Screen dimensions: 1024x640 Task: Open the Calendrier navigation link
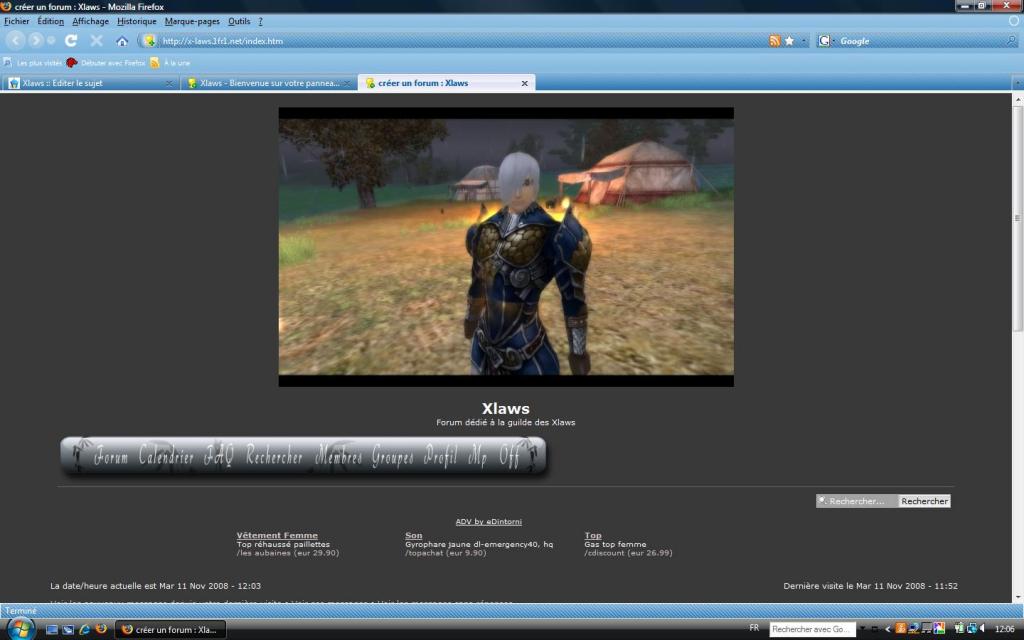[x=166, y=456]
